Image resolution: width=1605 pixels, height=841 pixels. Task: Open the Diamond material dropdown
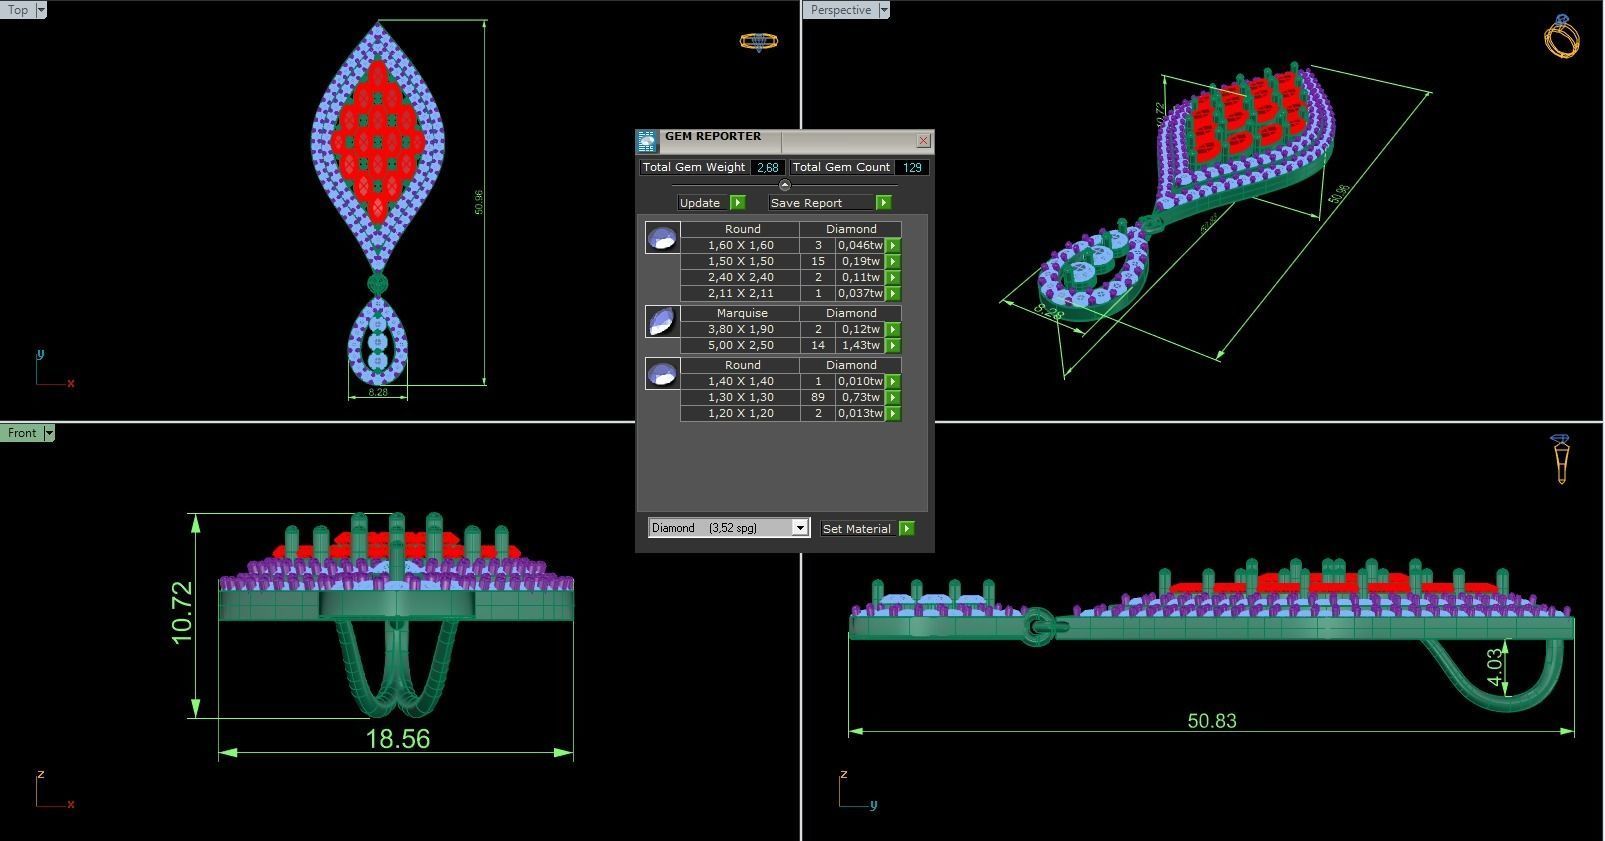(799, 528)
